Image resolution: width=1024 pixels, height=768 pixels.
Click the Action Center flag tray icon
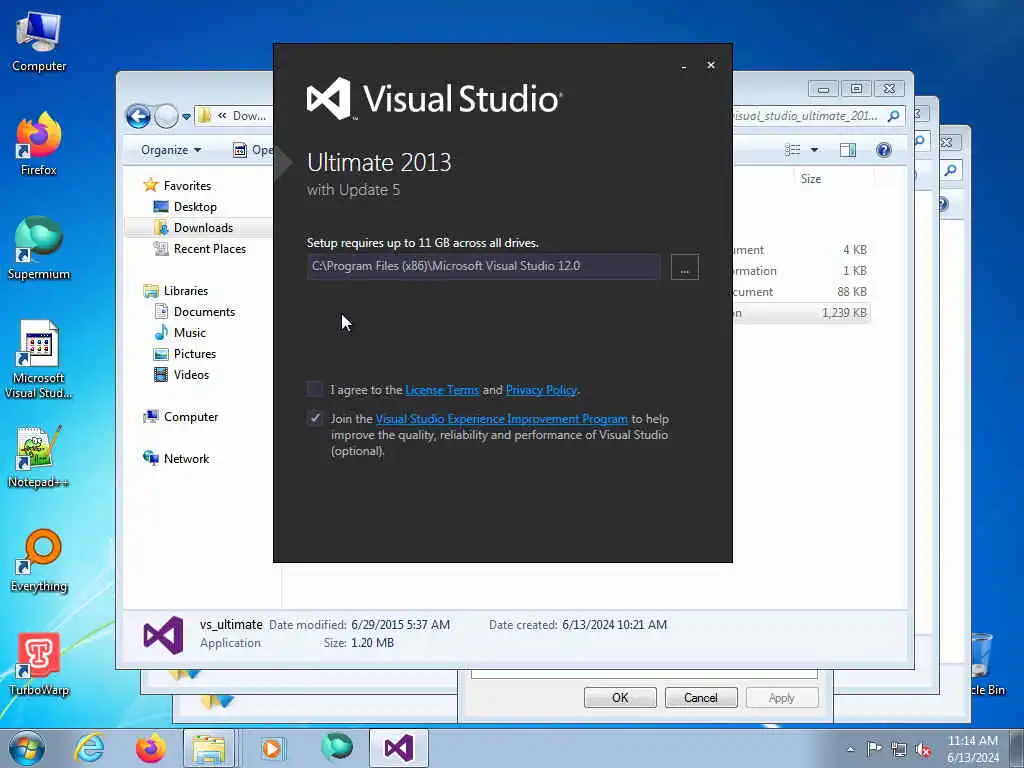coord(874,749)
